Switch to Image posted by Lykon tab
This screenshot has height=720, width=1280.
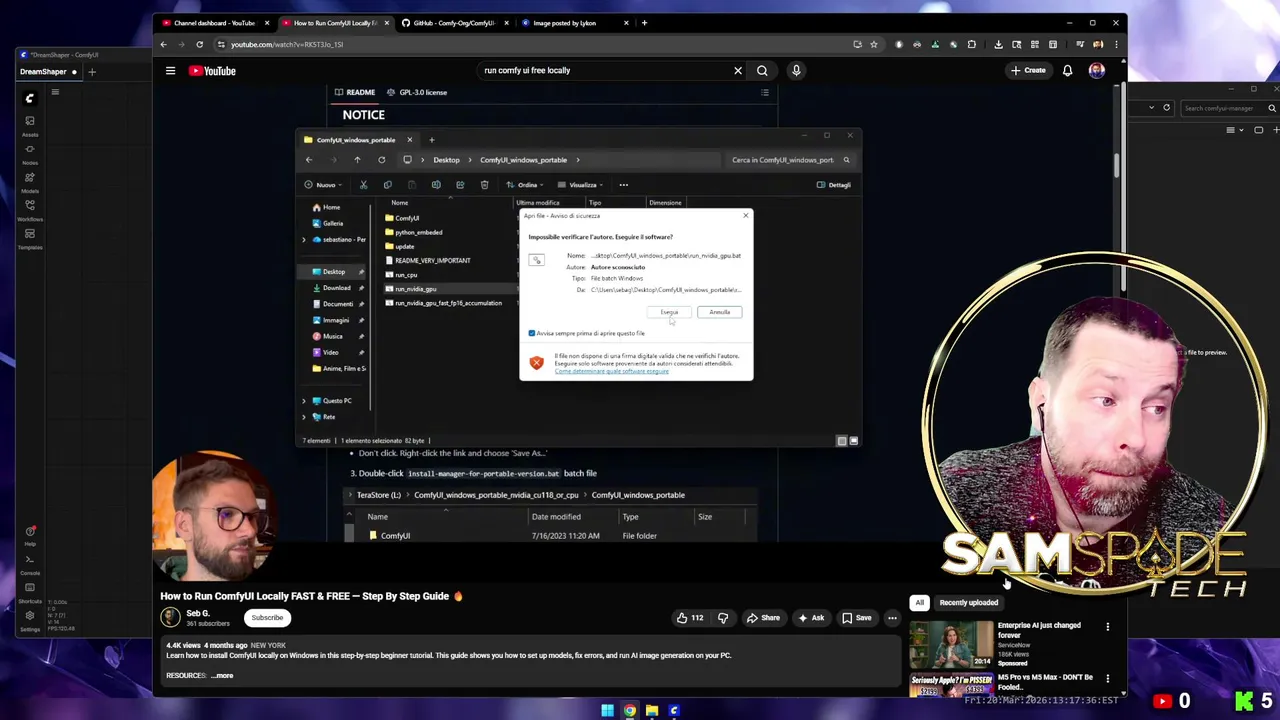click(572, 23)
